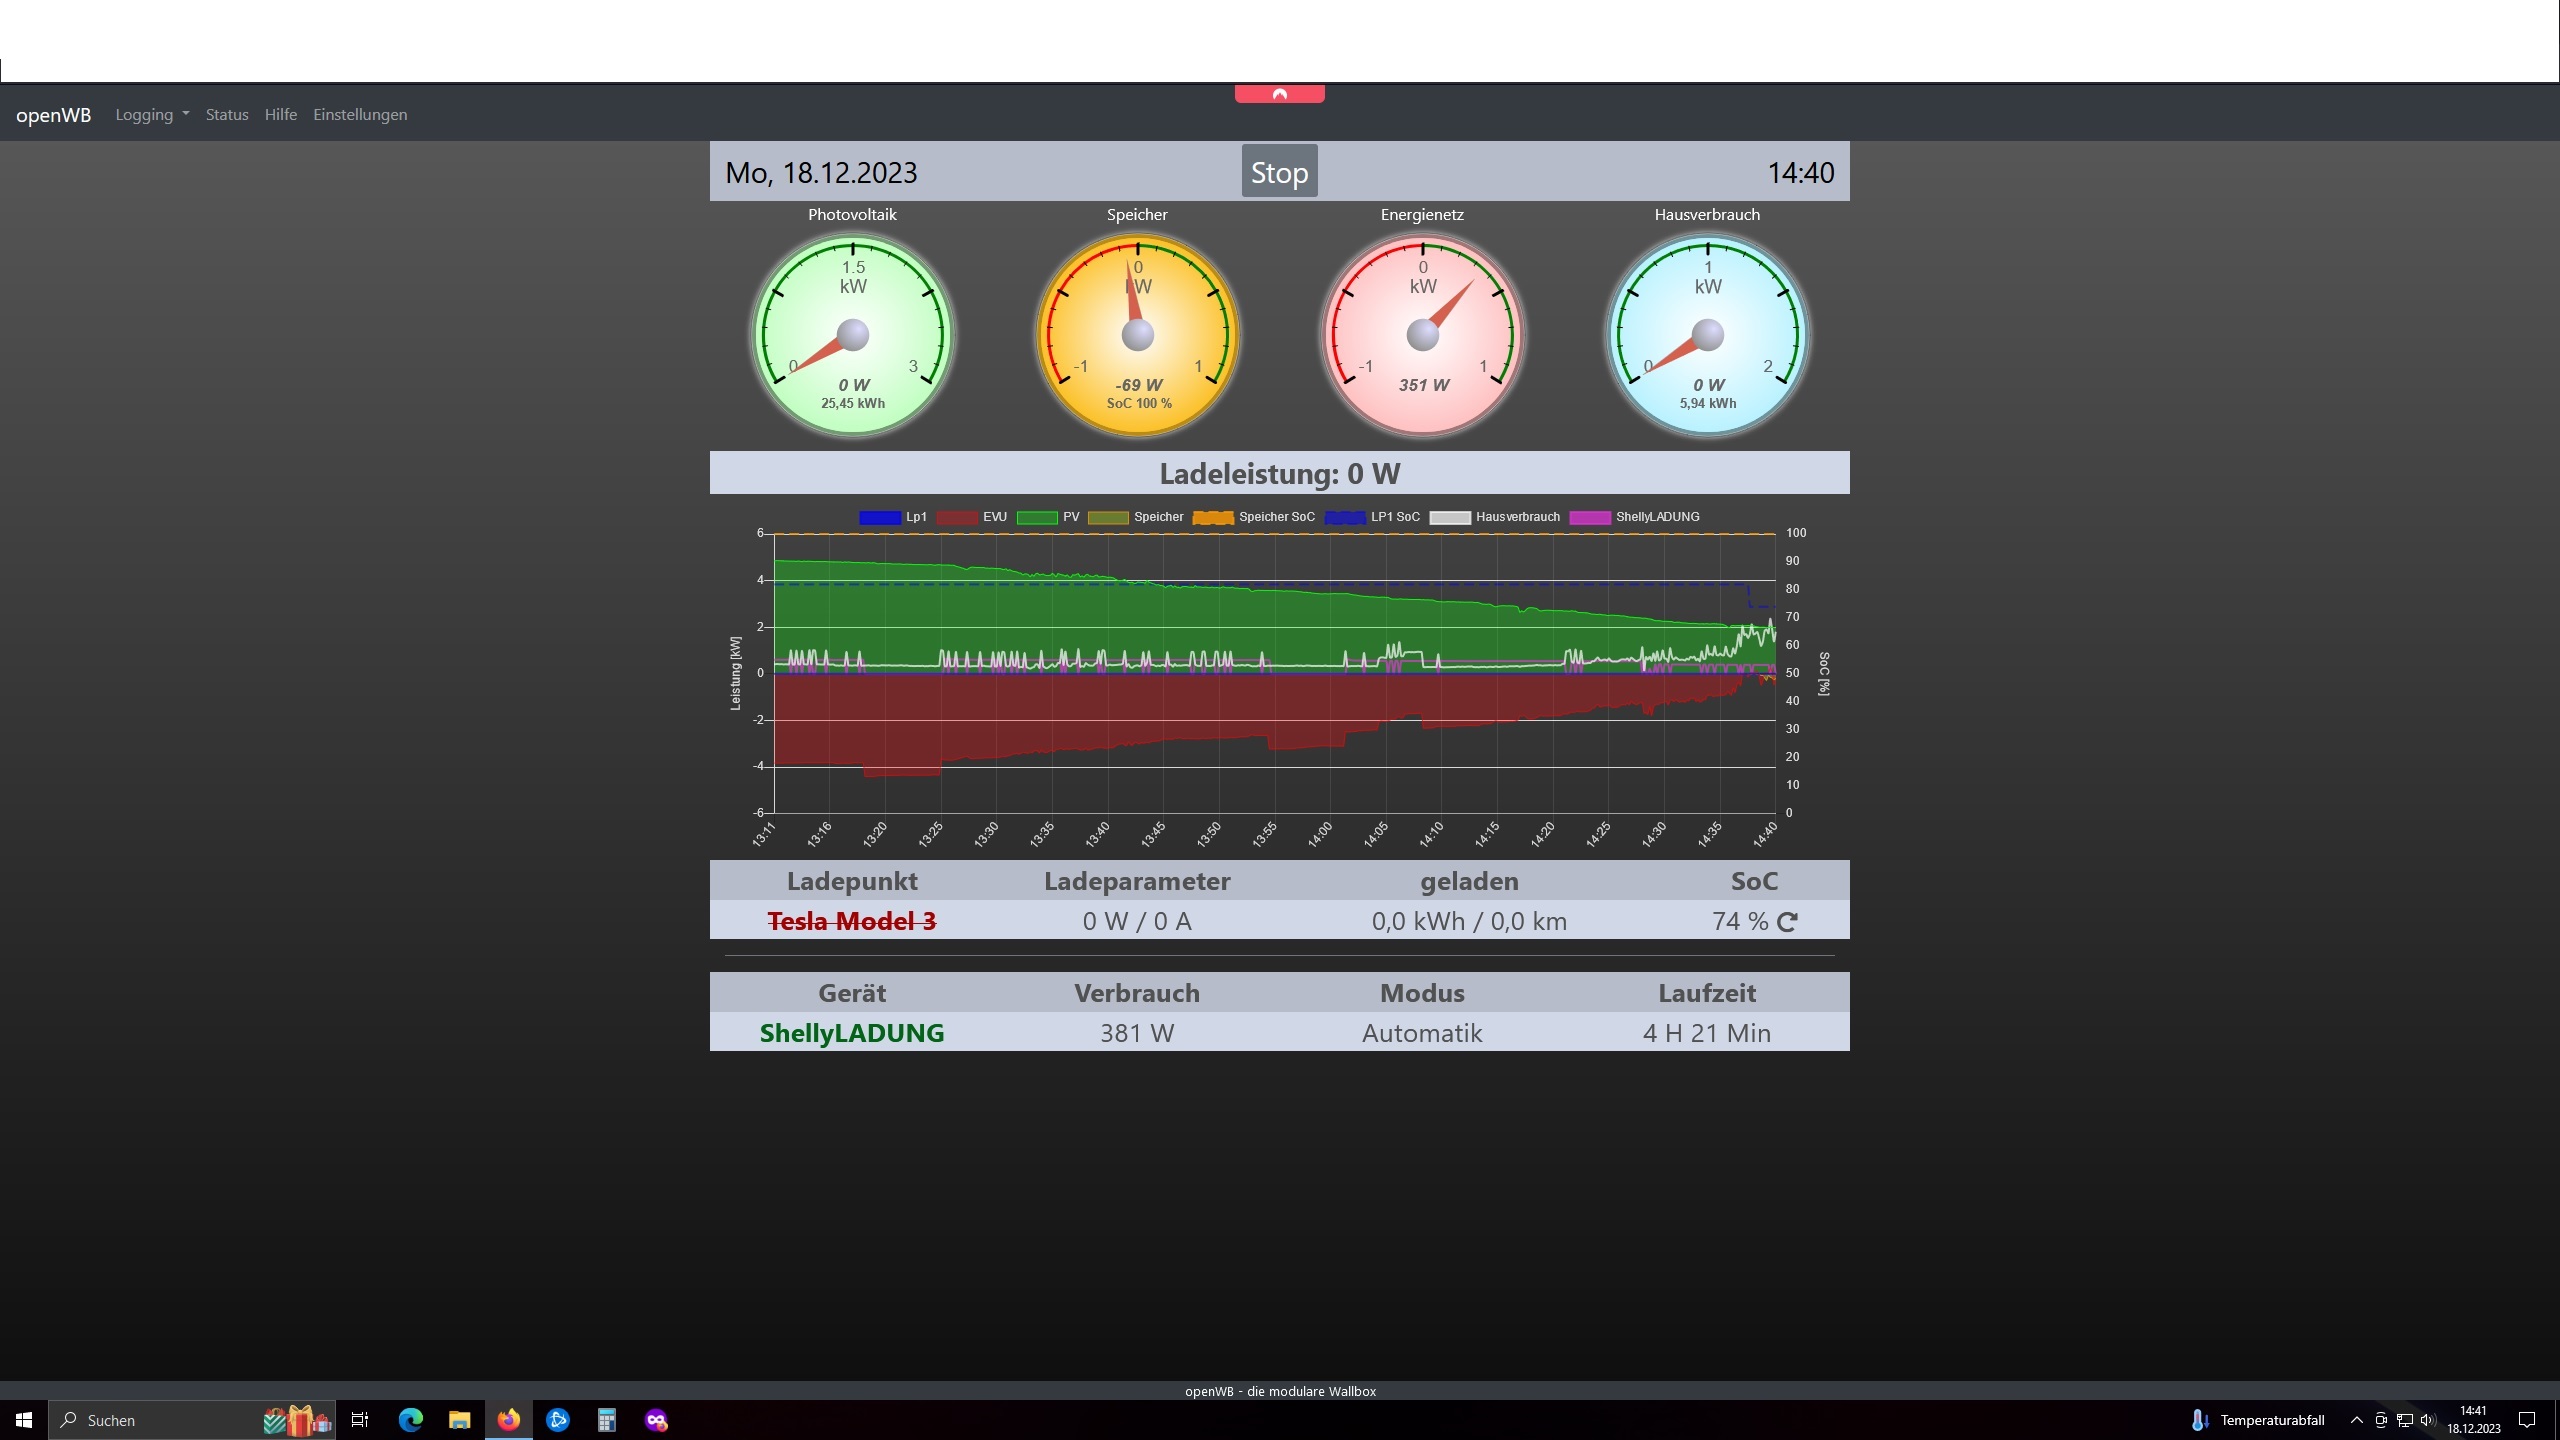This screenshot has width=2560, height=1440.
Task: Expand the Logging dropdown menu
Action: coord(152,115)
